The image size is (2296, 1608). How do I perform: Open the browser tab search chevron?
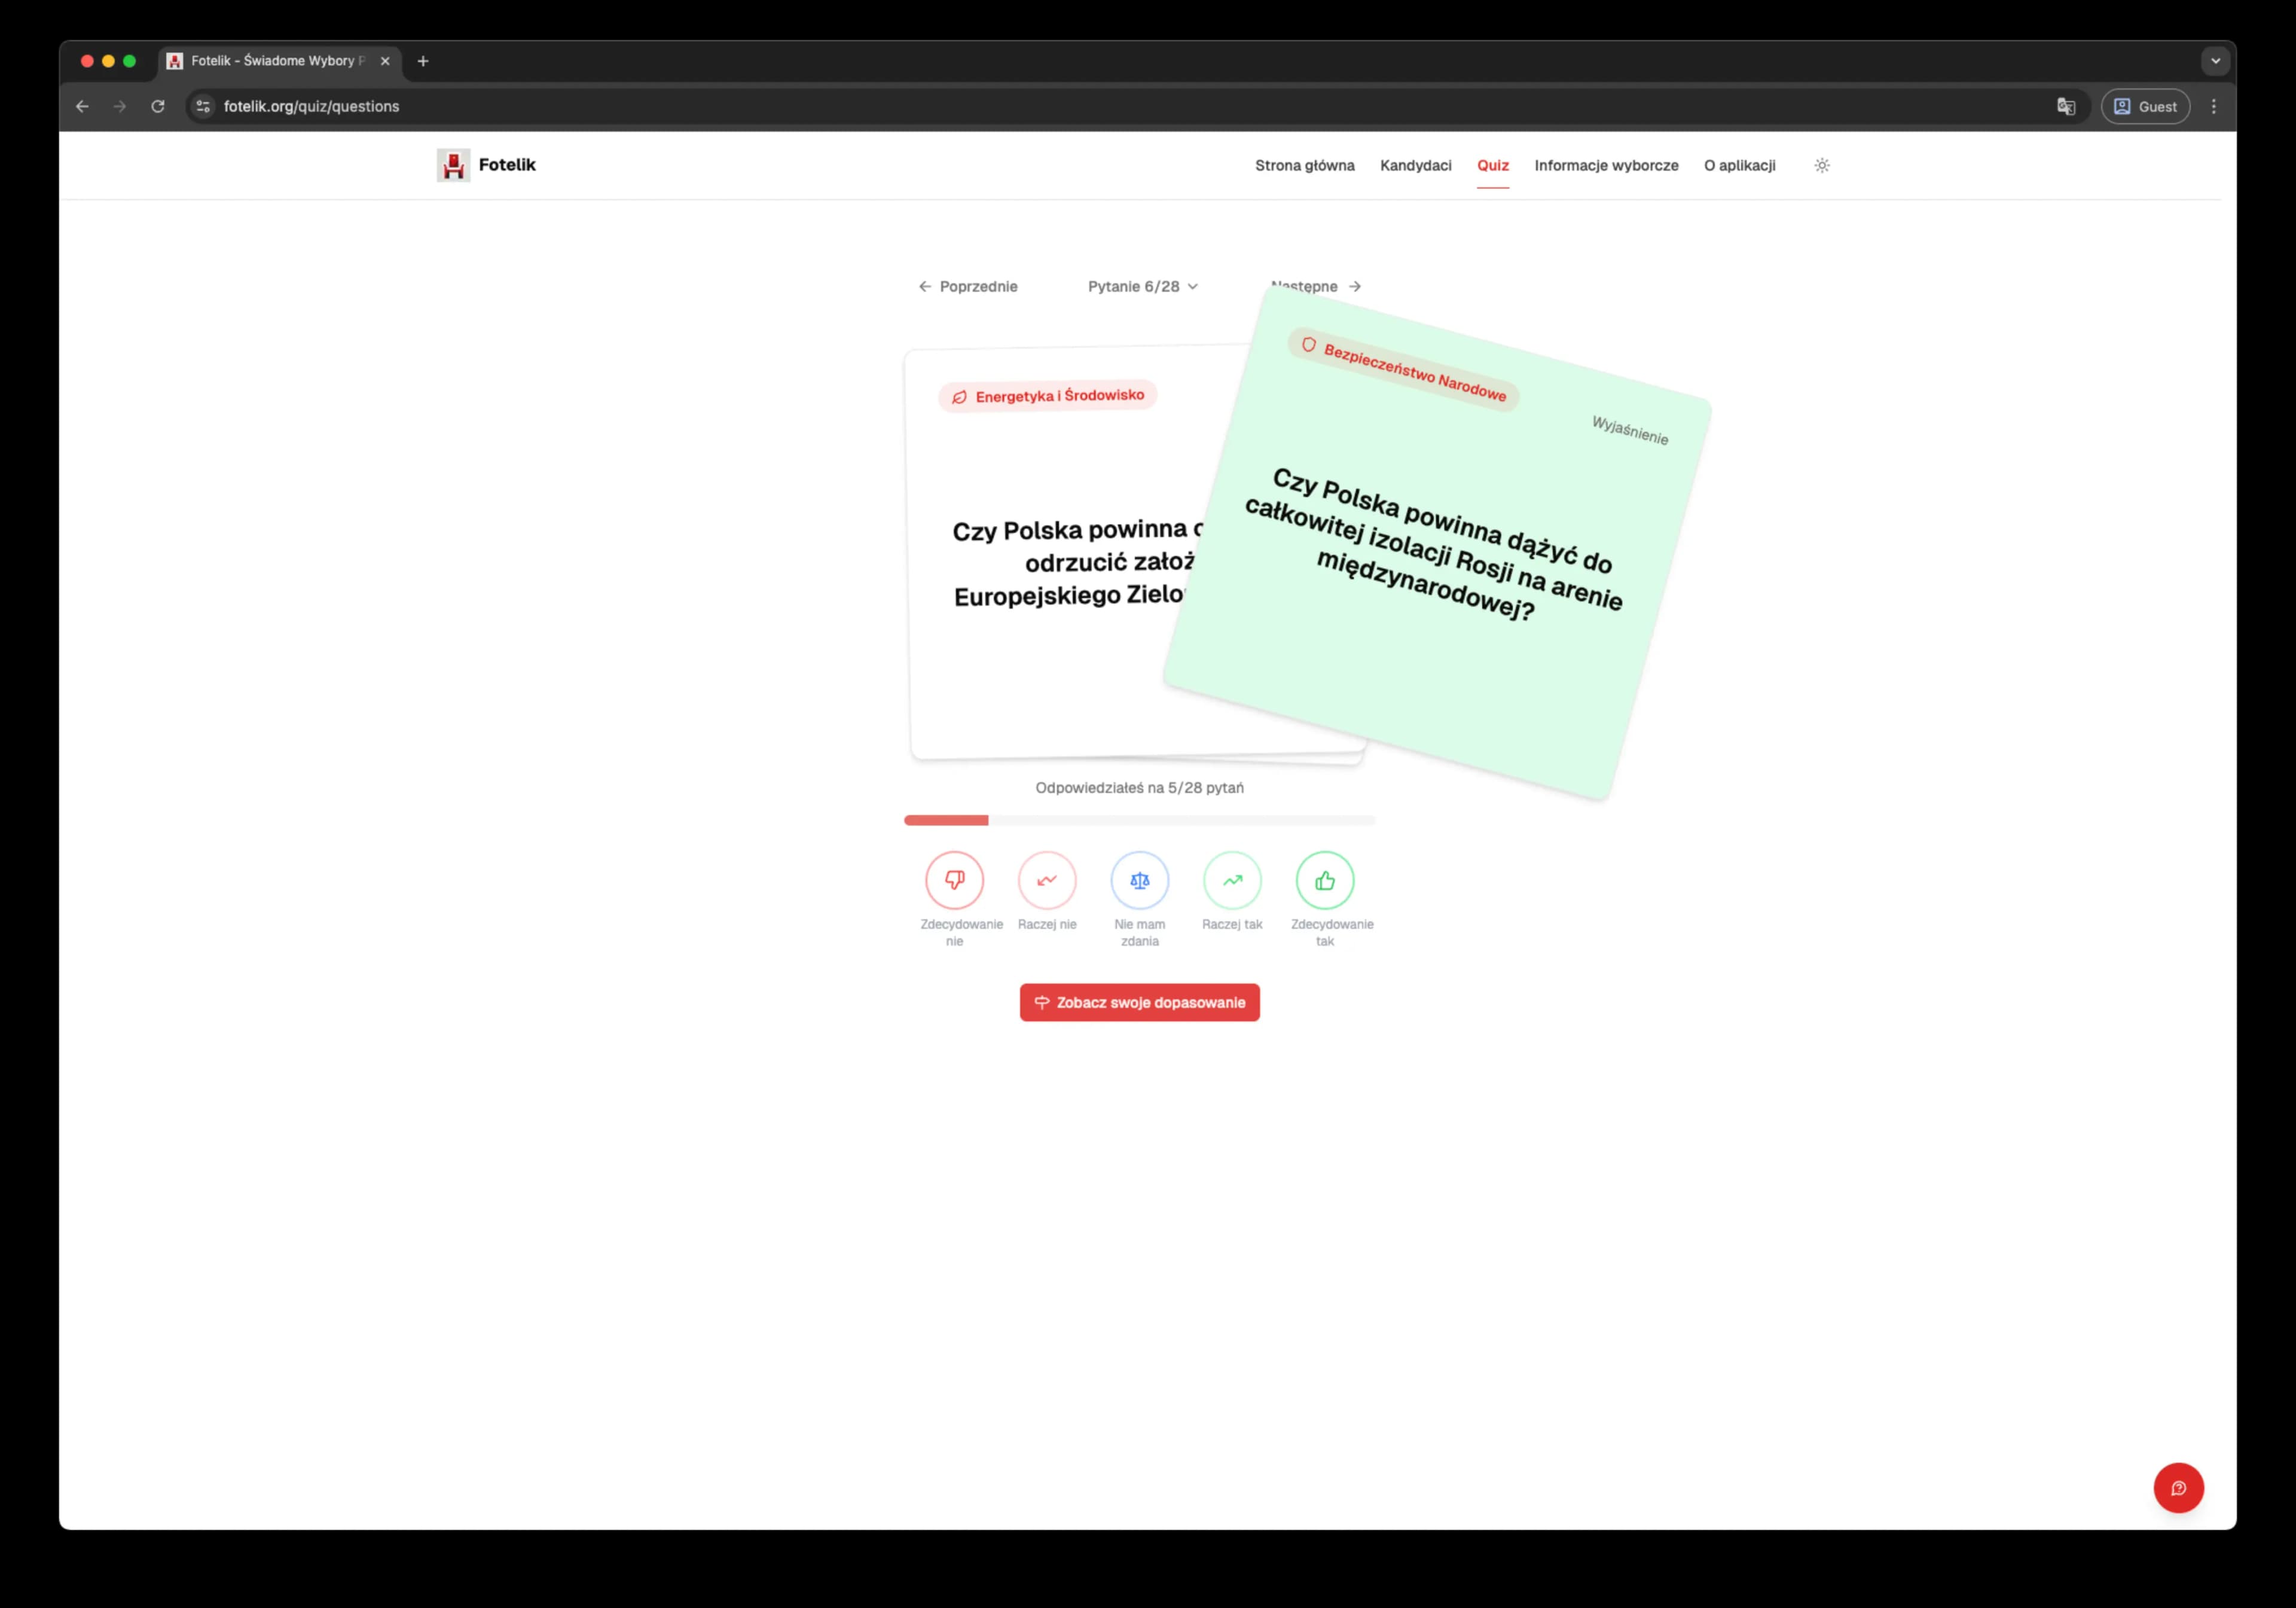point(2215,61)
